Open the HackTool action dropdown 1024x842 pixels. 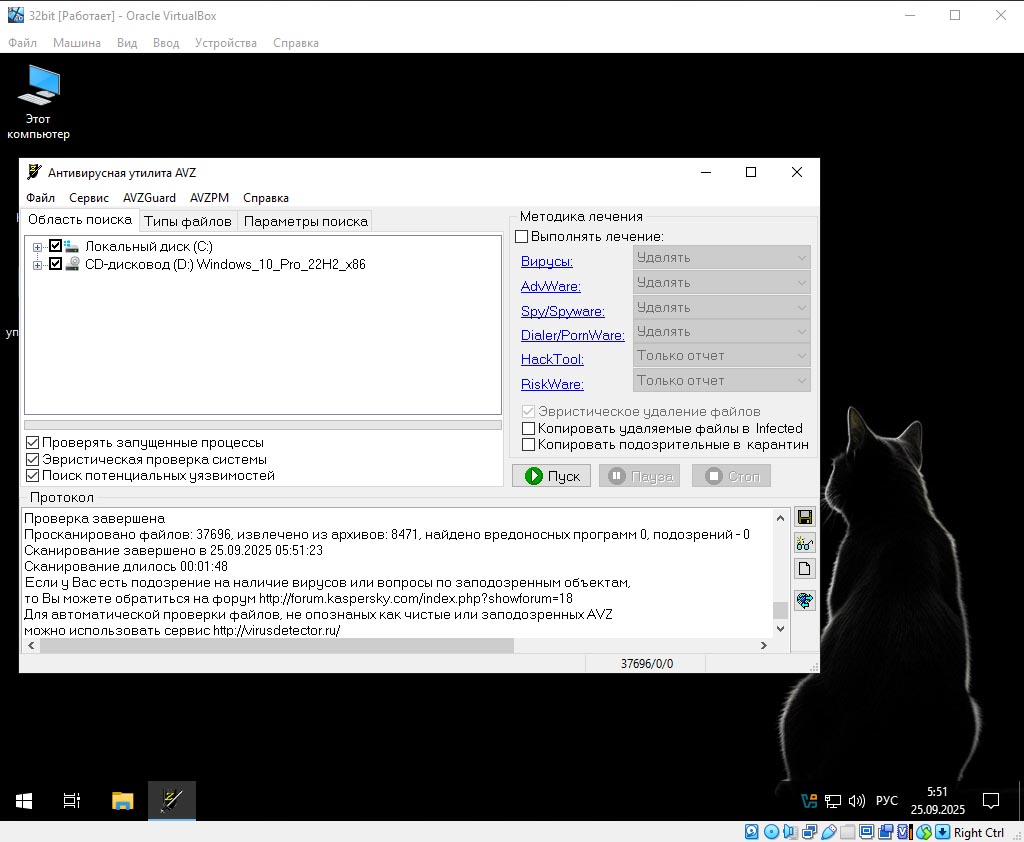[x=721, y=356]
